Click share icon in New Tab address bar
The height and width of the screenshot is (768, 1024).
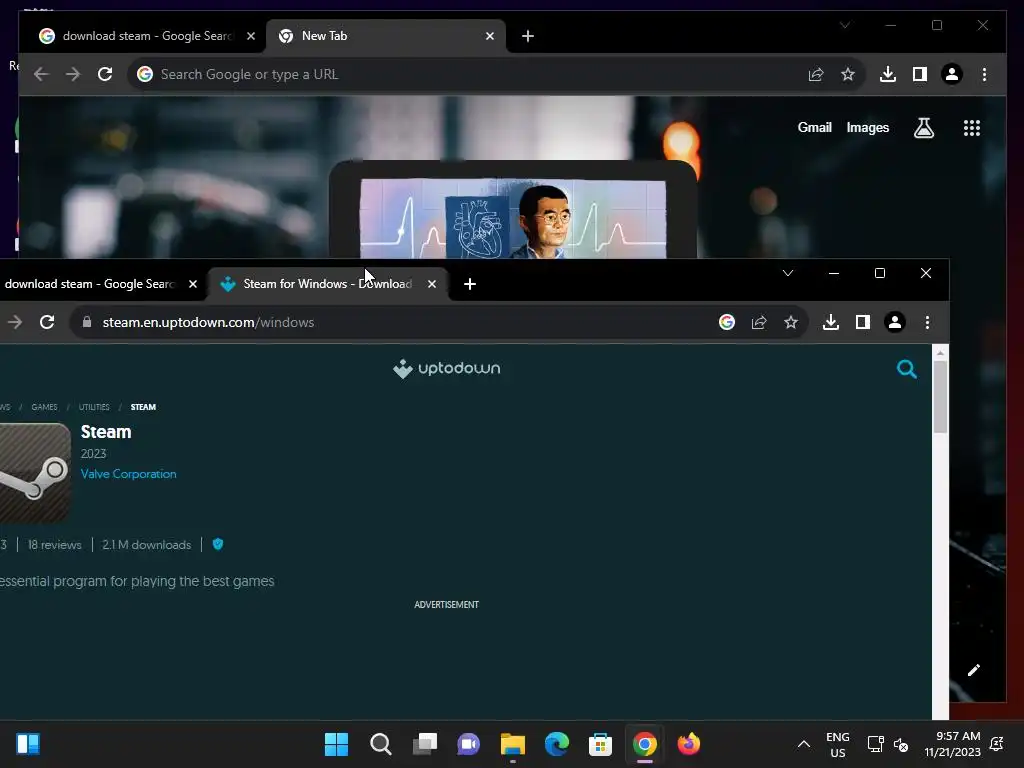816,74
